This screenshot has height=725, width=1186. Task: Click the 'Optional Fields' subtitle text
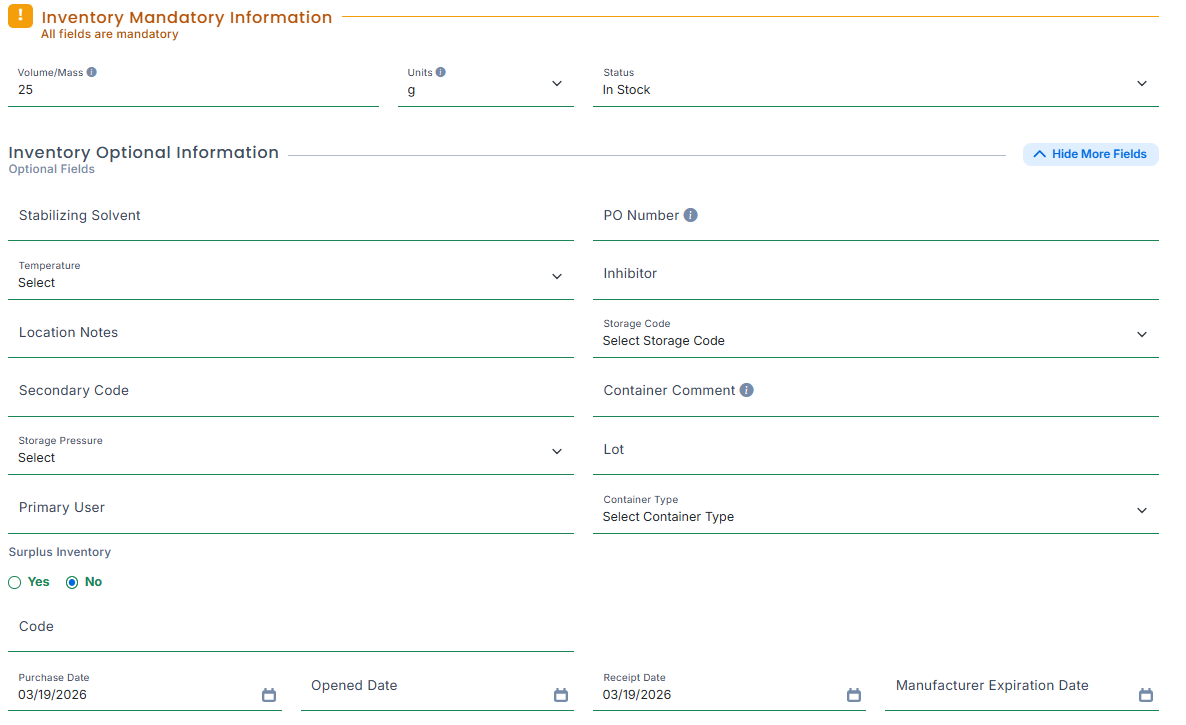coord(51,169)
